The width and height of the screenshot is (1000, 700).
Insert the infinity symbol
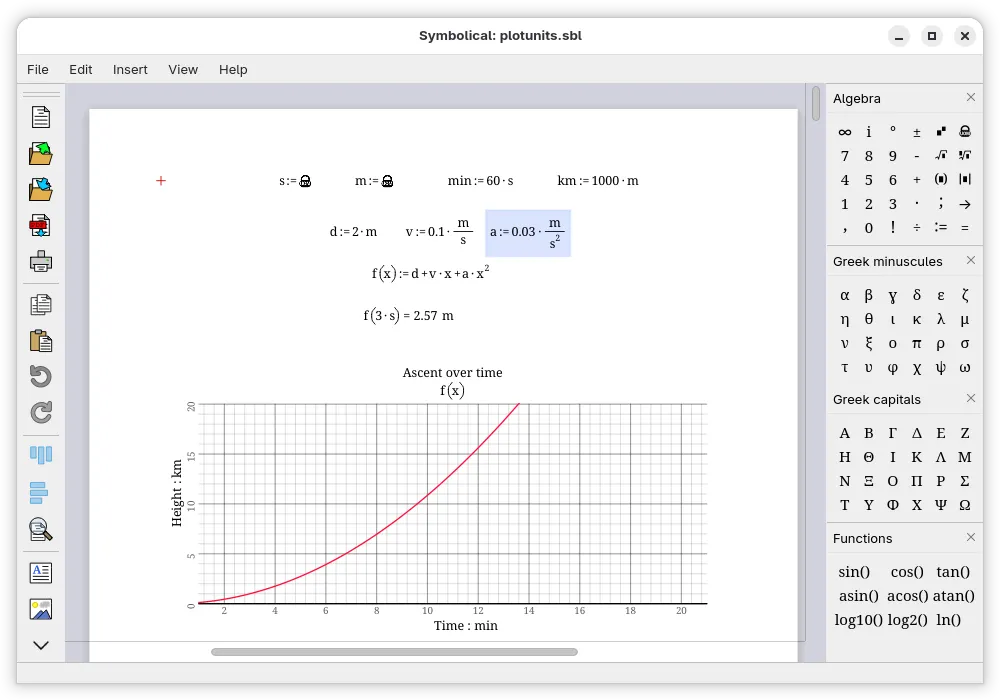[x=844, y=132]
